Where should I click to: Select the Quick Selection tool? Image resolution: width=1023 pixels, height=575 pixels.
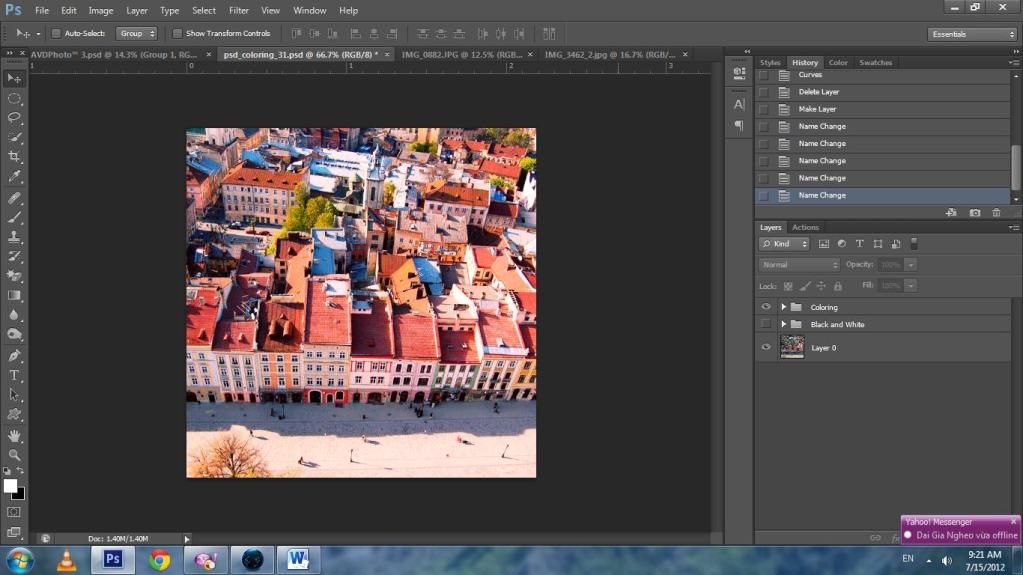[x=14, y=138]
